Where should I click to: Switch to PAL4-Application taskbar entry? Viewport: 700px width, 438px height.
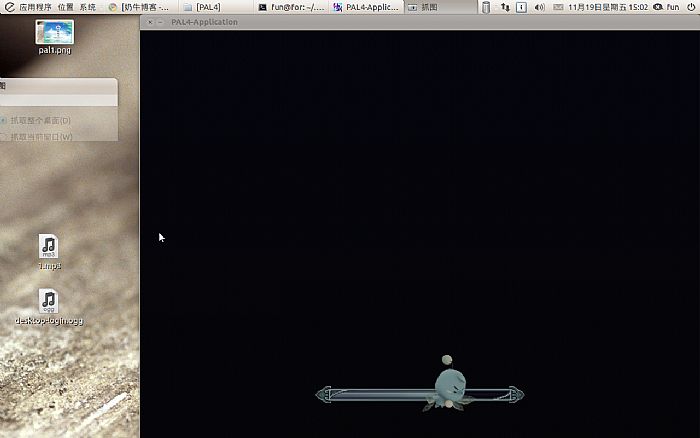click(367, 6)
